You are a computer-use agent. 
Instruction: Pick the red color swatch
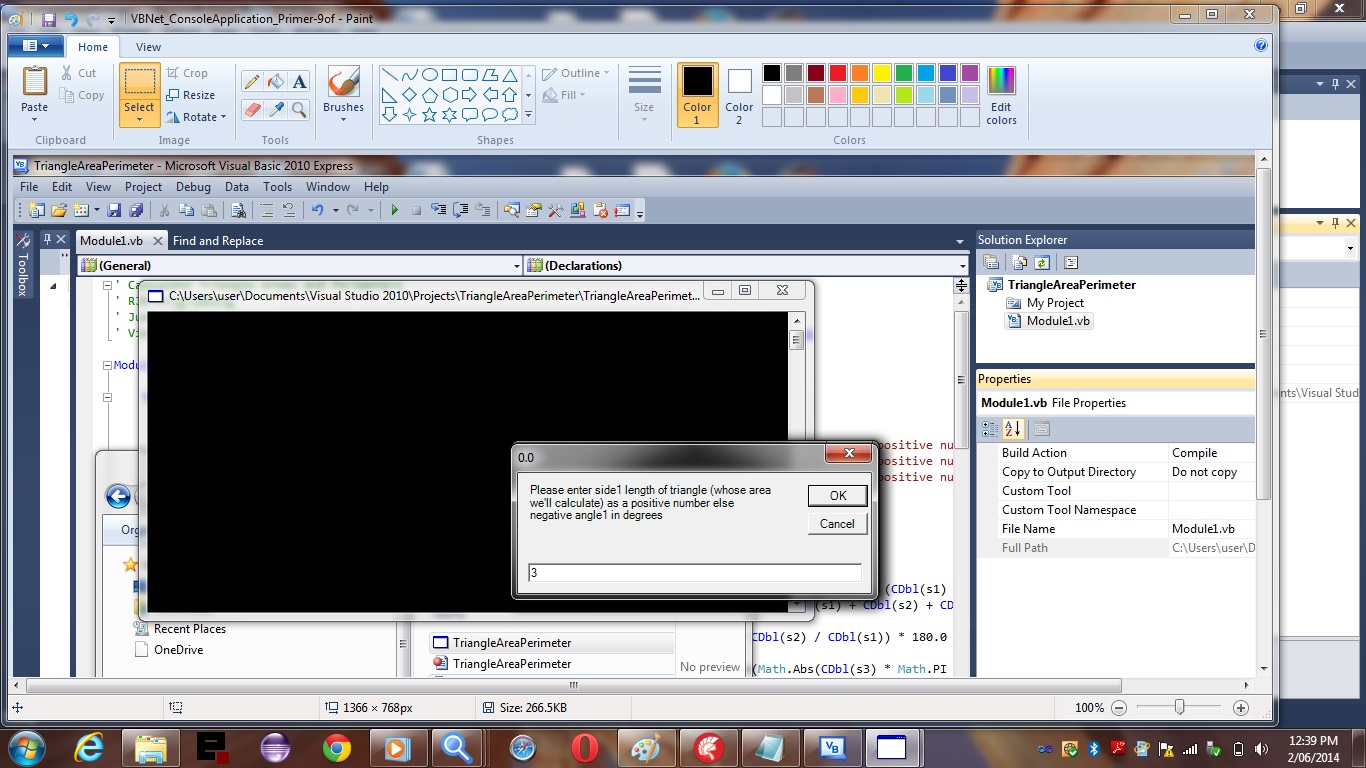pyautogui.click(x=838, y=73)
